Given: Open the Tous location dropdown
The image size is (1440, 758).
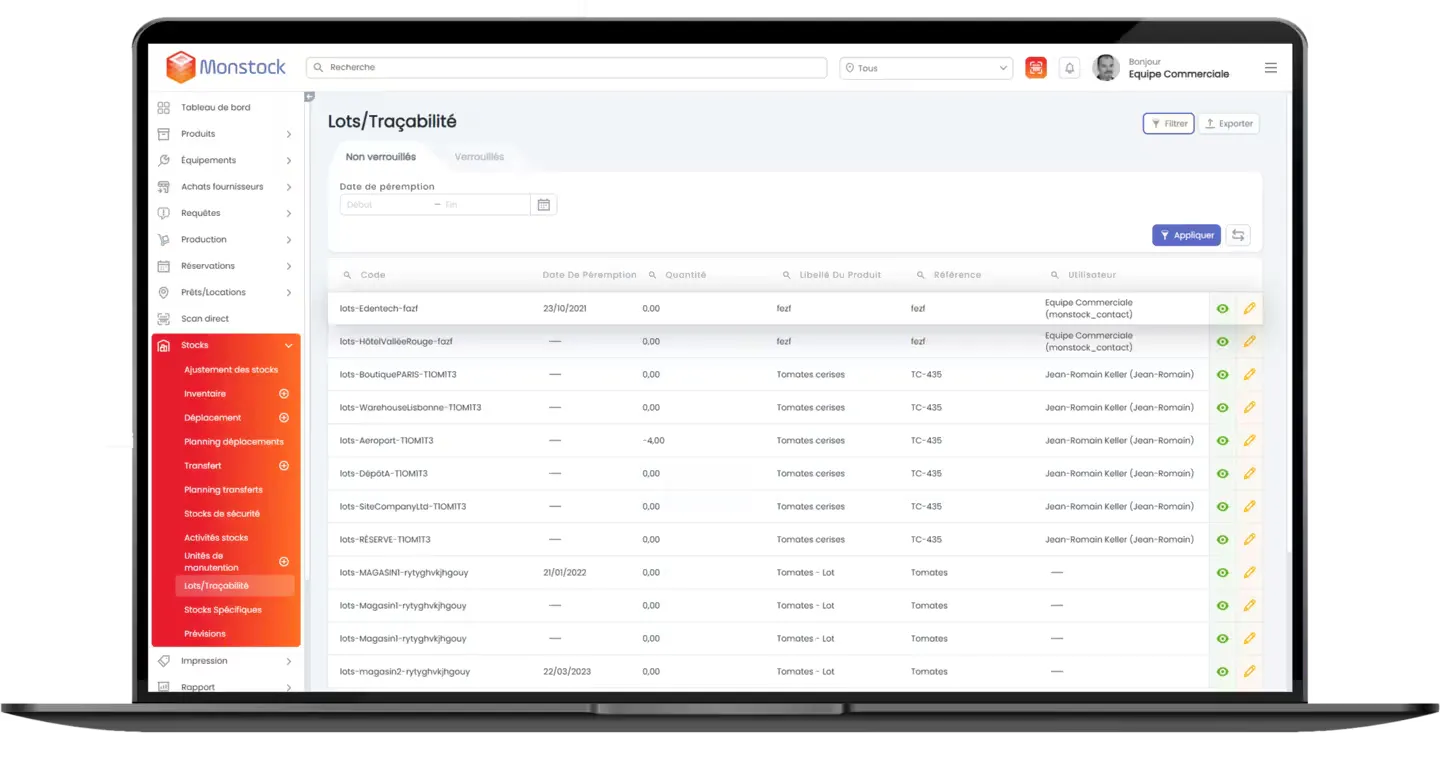Looking at the screenshot, I should click(x=926, y=68).
